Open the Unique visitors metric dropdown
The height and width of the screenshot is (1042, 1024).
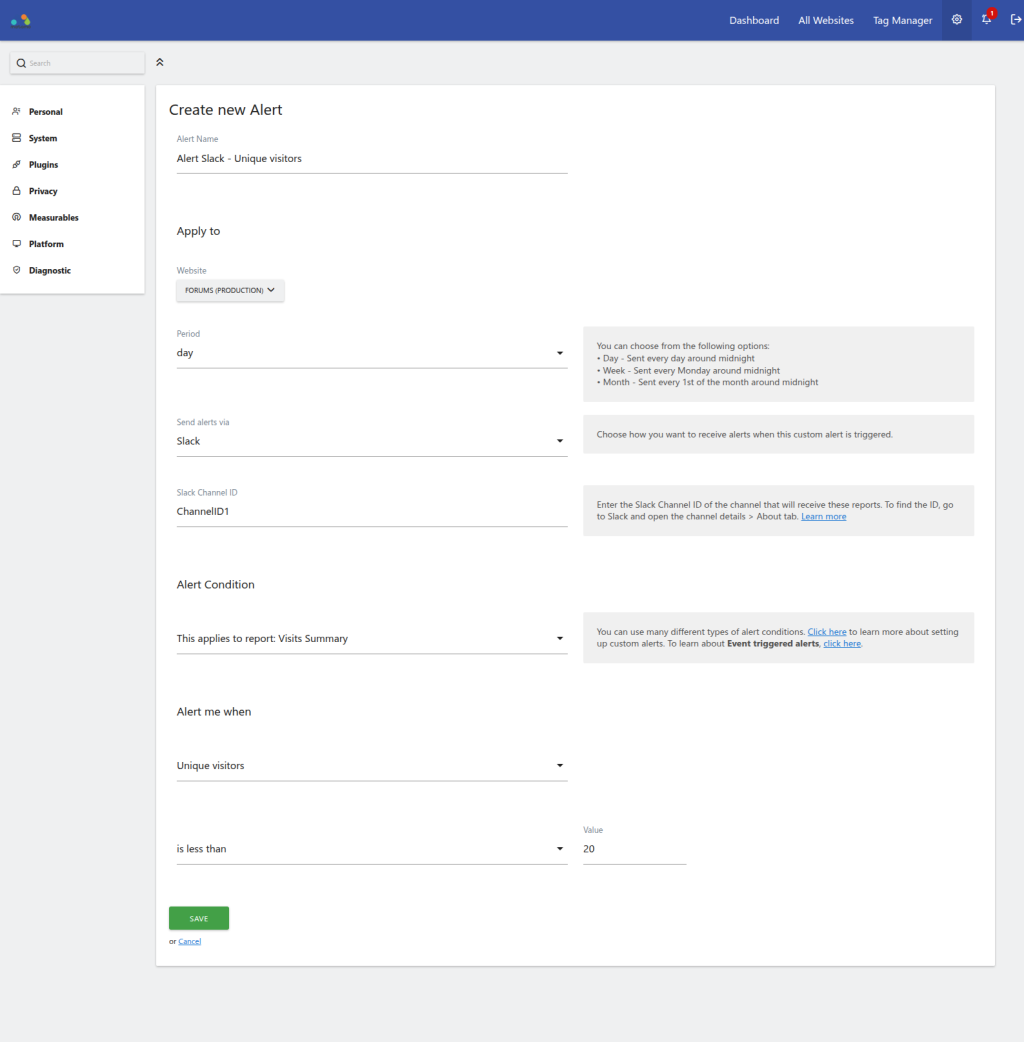(x=371, y=766)
